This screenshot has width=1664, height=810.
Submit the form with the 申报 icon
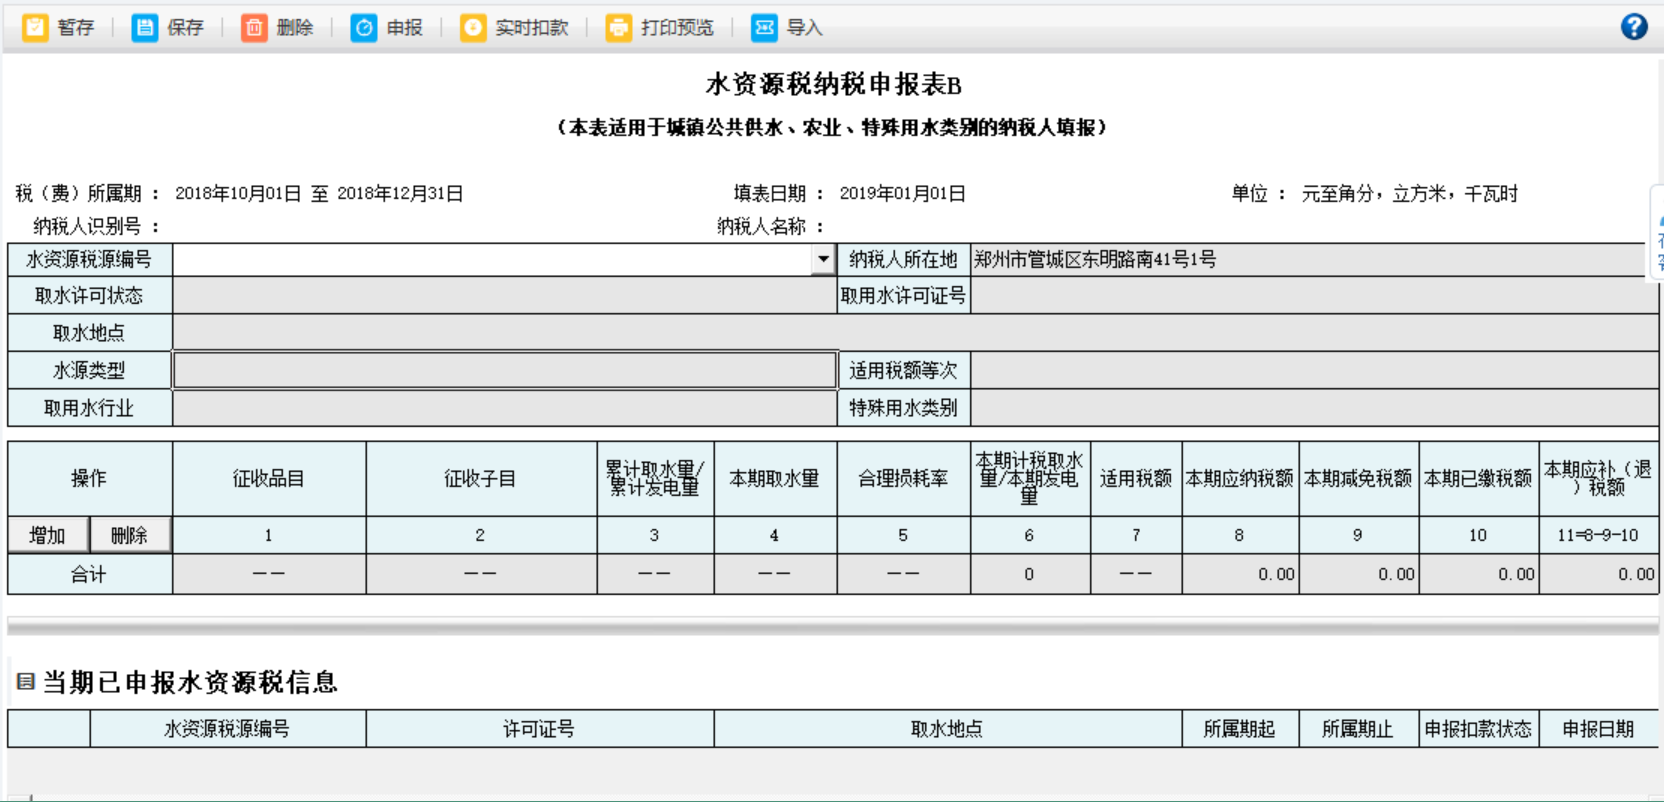tap(364, 27)
